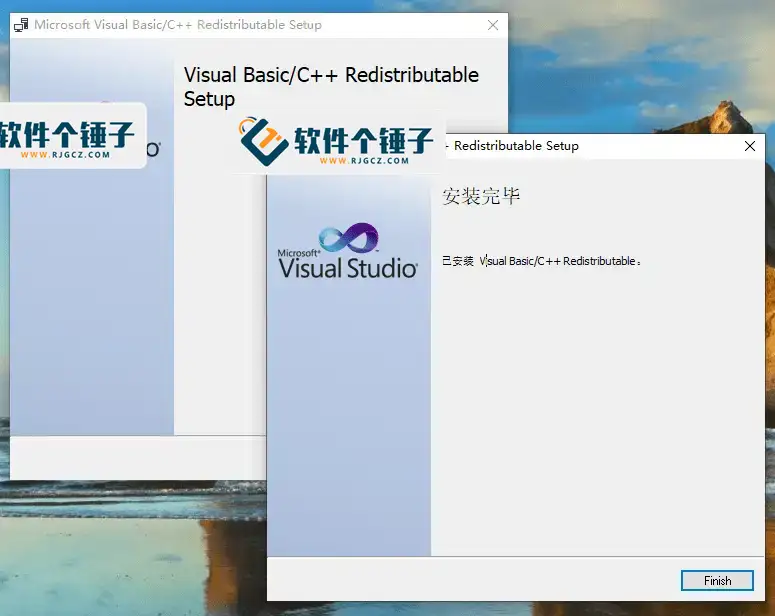Click the 已安装 Visual Basic/C++ Redistributable message

tap(542, 261)
